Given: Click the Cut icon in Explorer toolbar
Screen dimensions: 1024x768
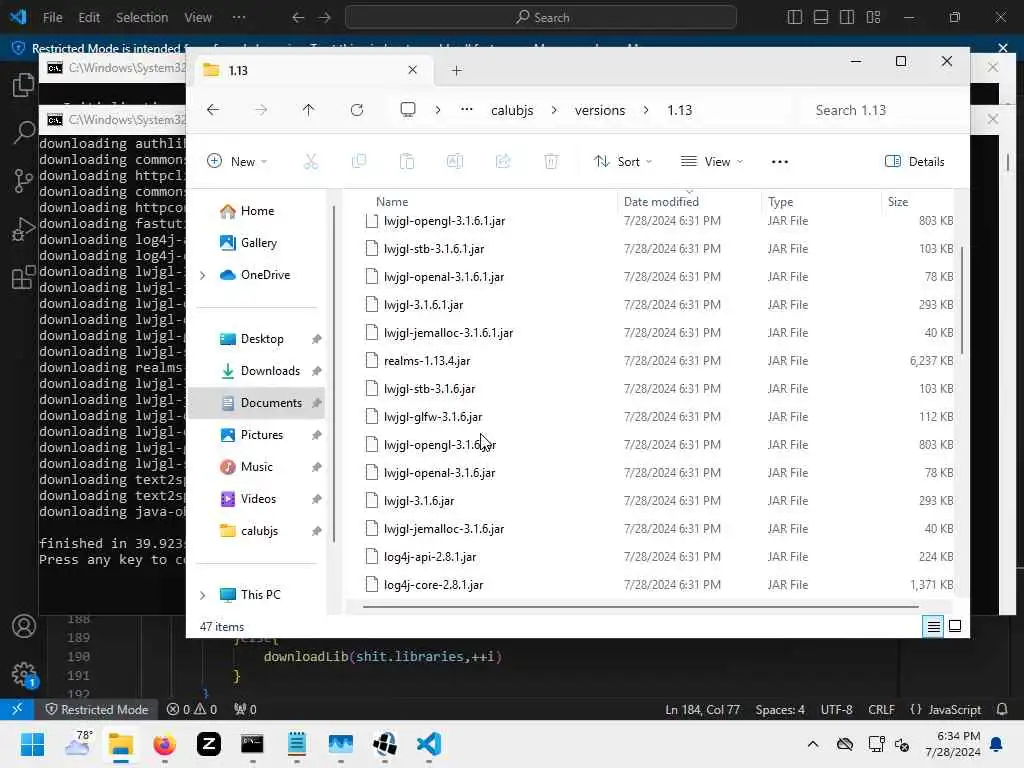Looking at the screenshot, I should click(x=311, y=161).
